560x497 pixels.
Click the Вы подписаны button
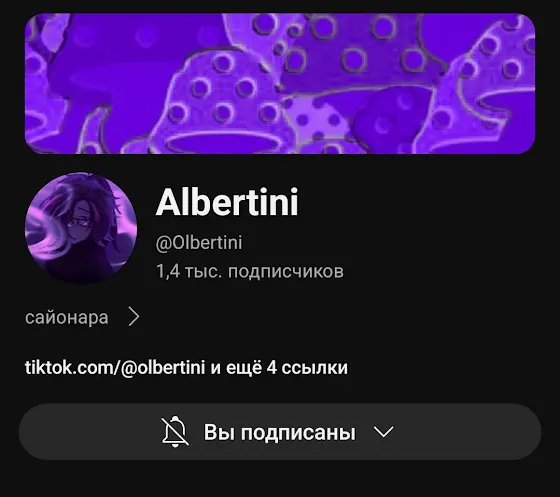(x=280, y=432)
